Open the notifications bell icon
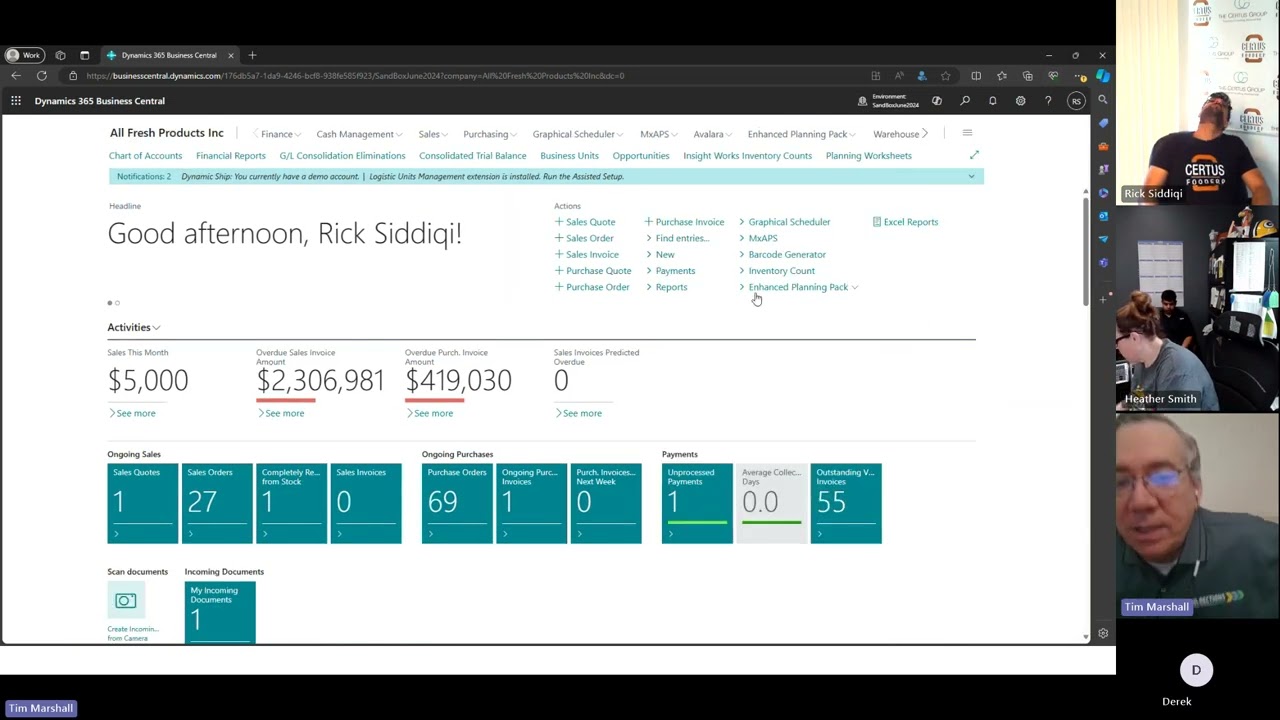 [992, 101]
